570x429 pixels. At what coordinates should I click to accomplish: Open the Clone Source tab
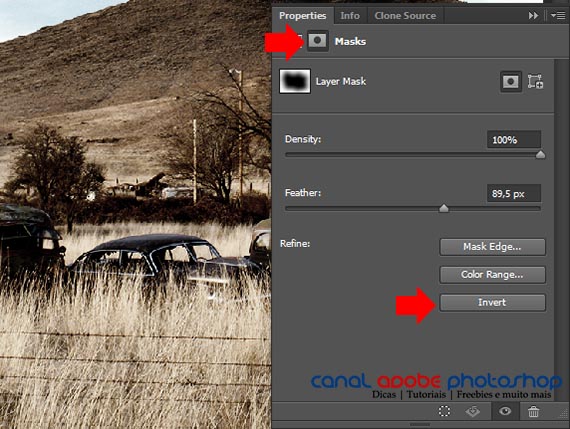pos(405,16)
